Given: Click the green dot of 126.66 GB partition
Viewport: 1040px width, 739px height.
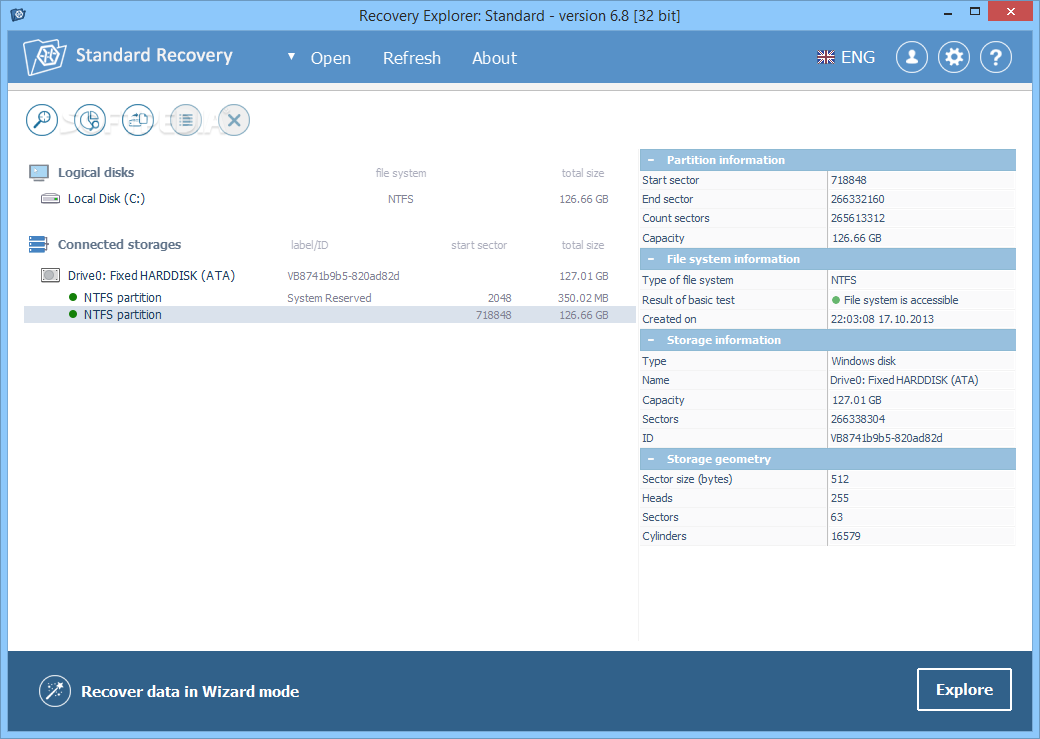Looking at the screenshot, I should 73,314.
